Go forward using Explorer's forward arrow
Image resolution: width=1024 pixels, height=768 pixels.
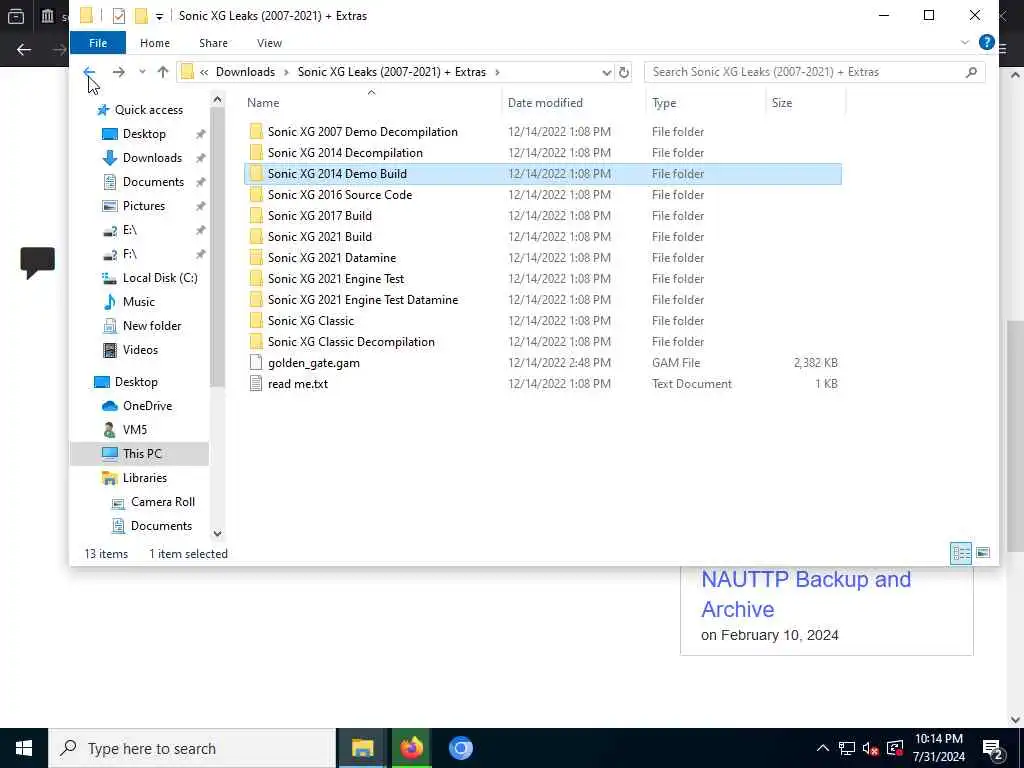pos(118,72)
